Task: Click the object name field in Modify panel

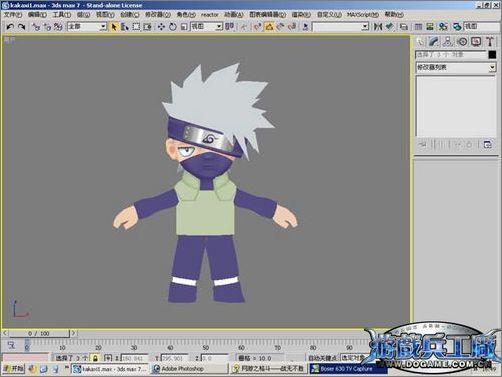Action: point(451,55)
